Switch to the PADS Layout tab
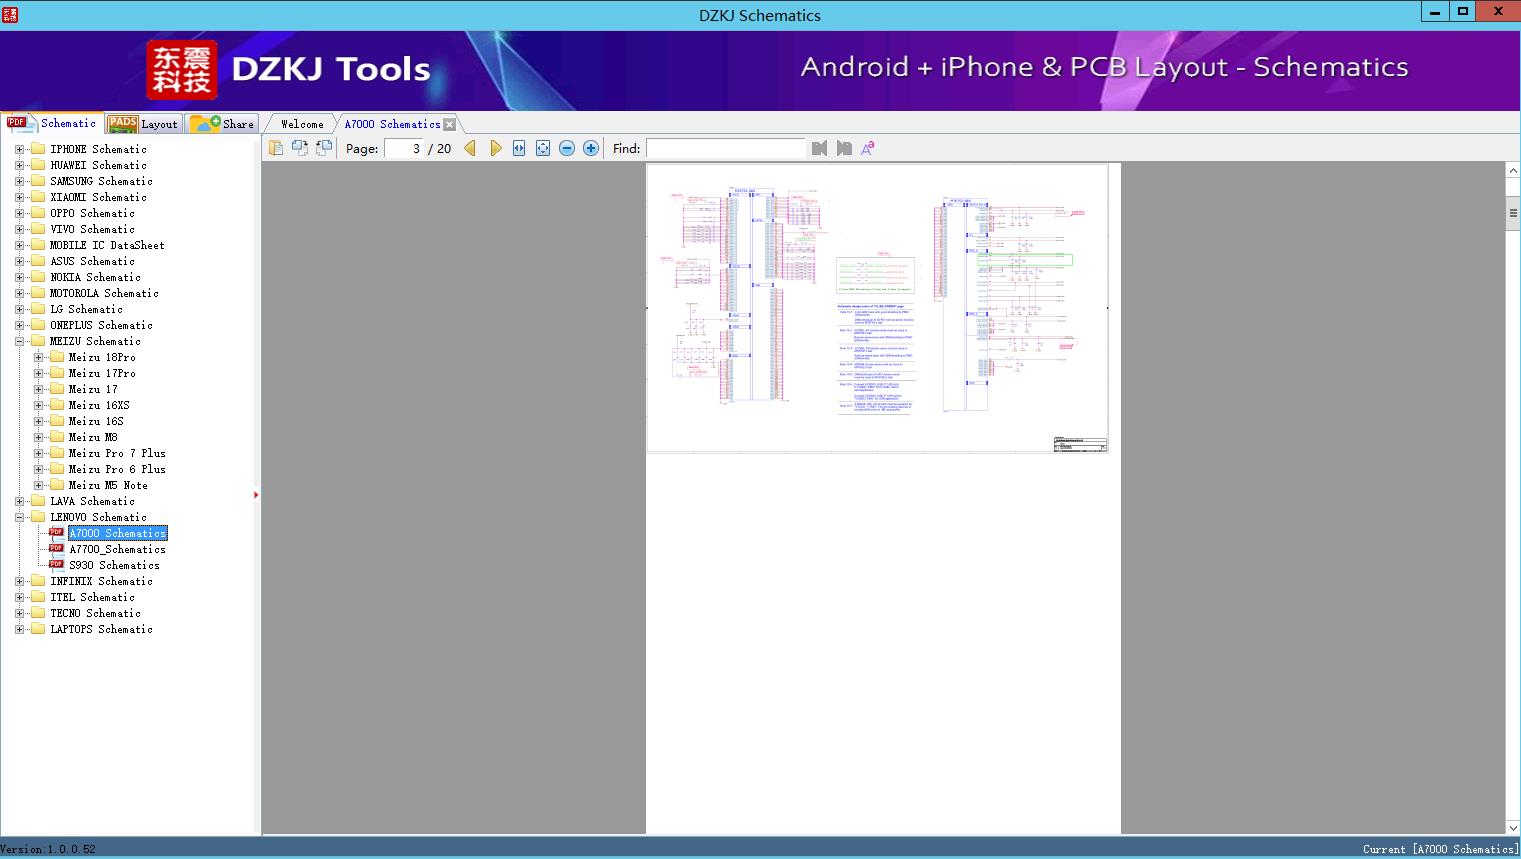Viewport: 1521px width, 859px height. (x=143, y=124)
